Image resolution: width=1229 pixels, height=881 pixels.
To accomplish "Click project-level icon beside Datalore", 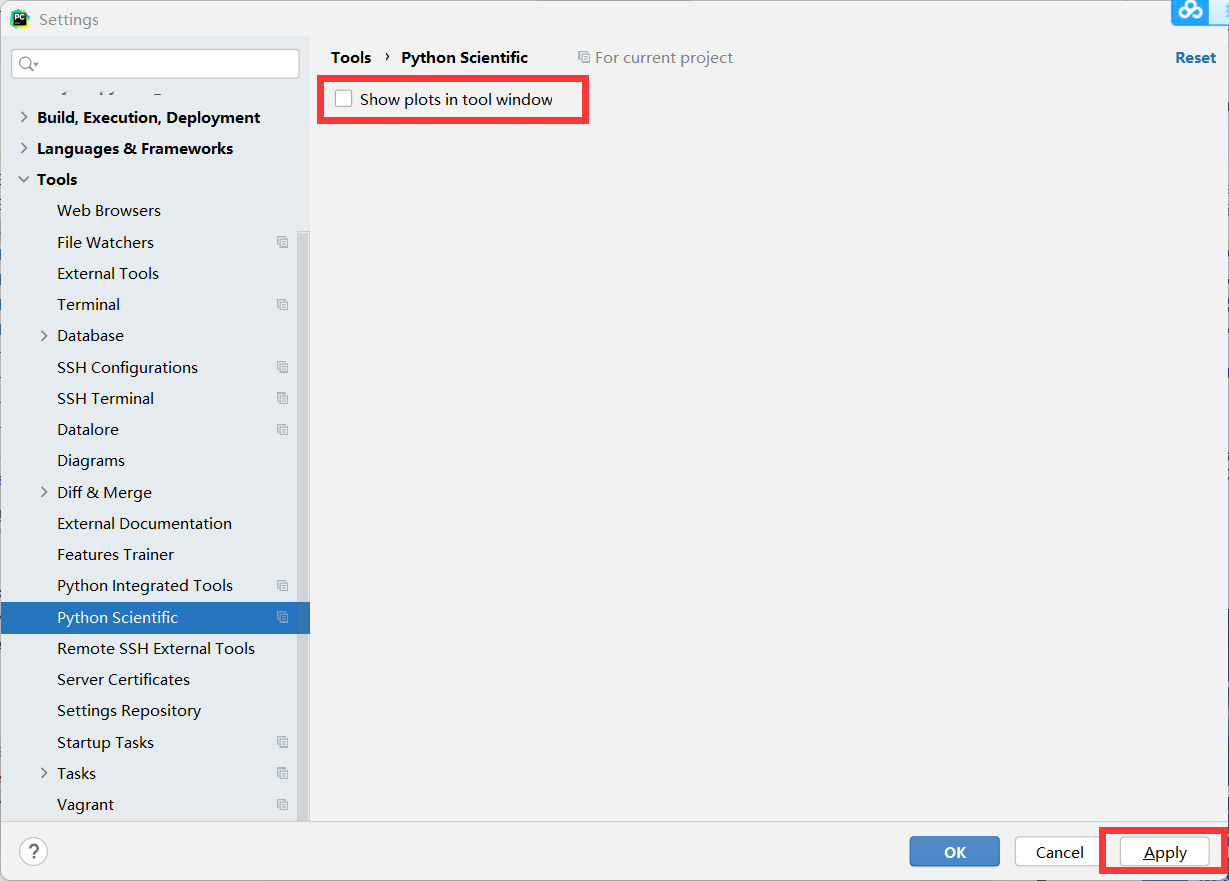I will (283, 430).
